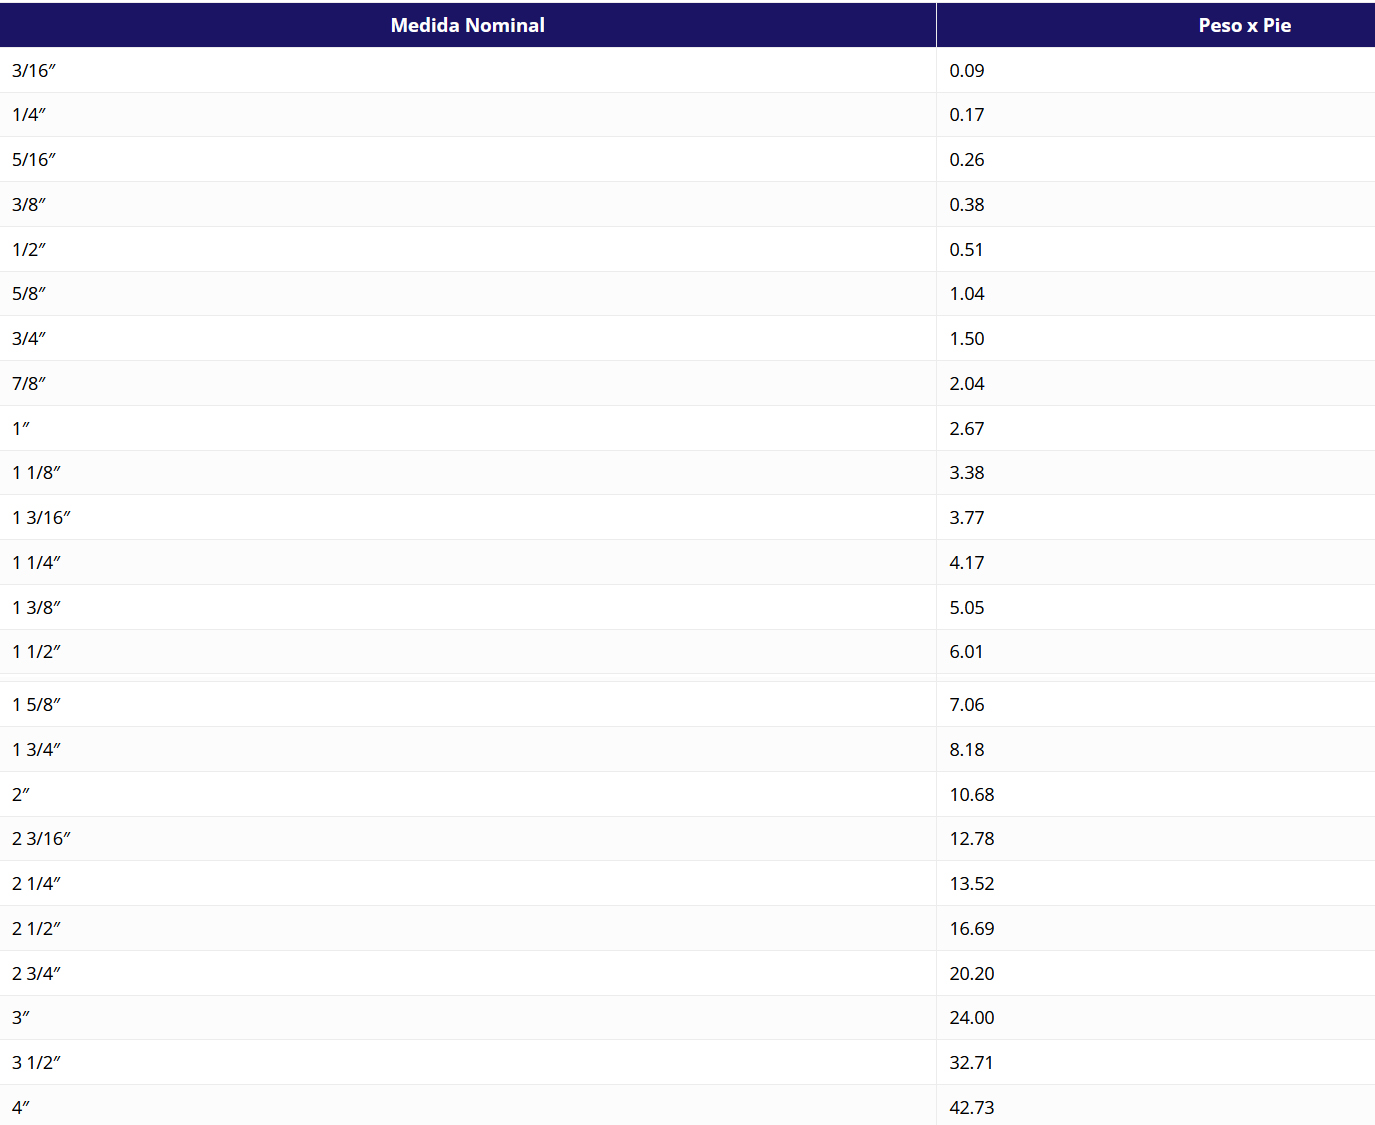Click the 16.69 weight value
The image size is (1375, 1125).
pos(972,929)
